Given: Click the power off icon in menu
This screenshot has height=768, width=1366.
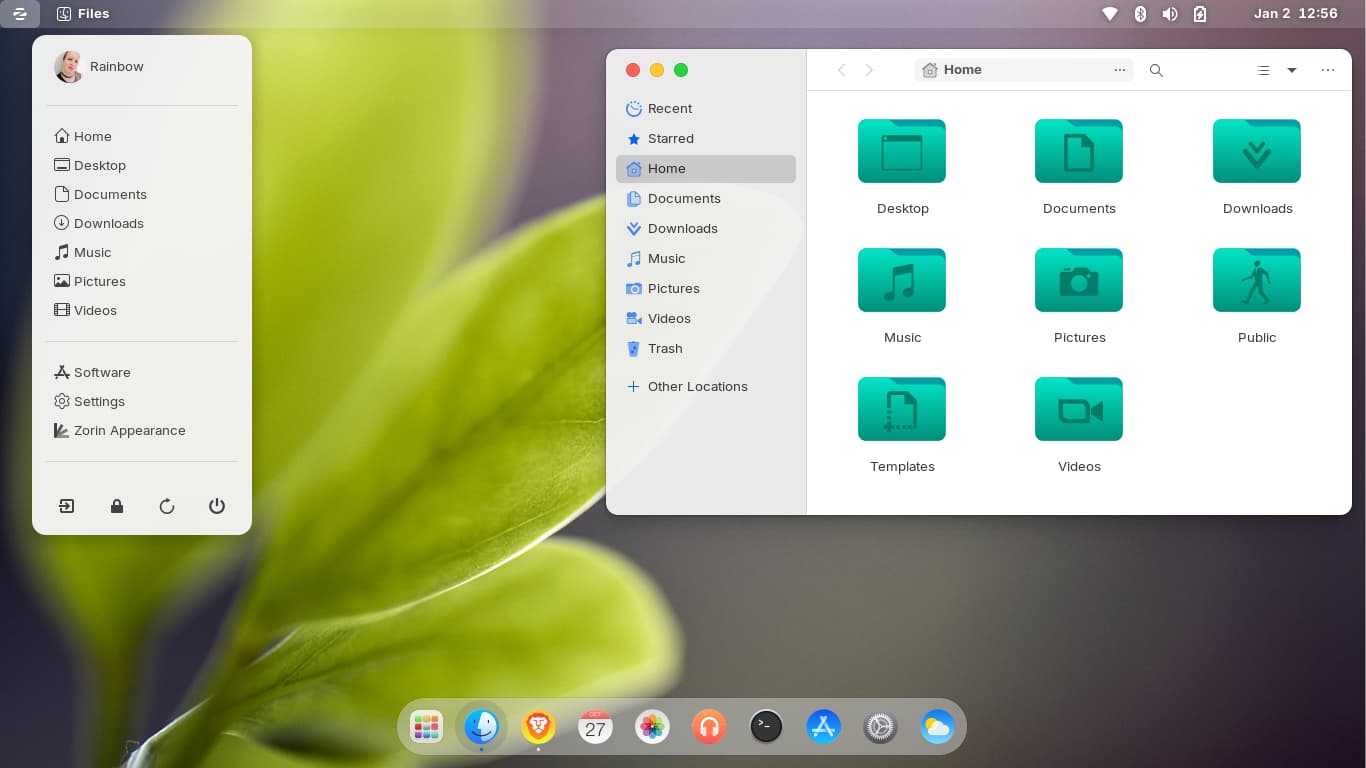Looking at the screenshot, I should point(217,506).
